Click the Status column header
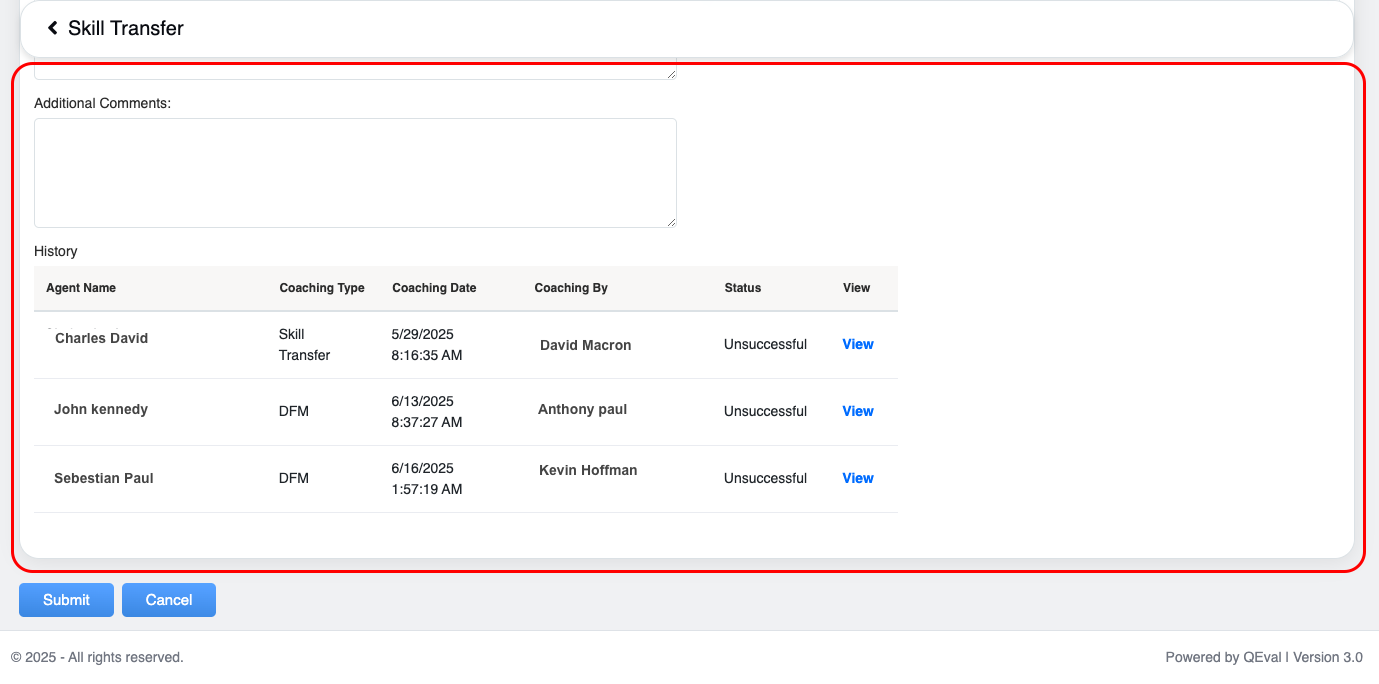The height and width of the screenshot is (684, 1379). (x=743, y=288)
